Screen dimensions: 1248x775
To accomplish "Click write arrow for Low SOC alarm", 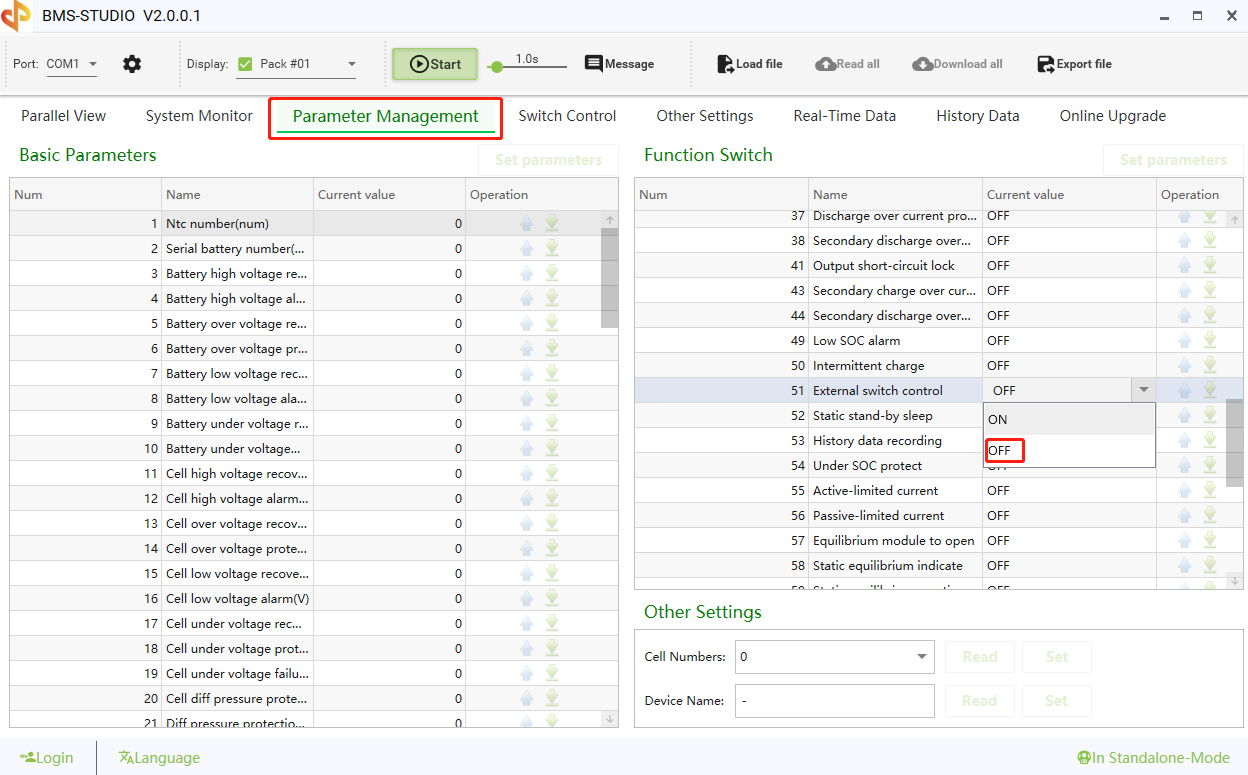I will pyautogui.click(x=1210, y=340).
